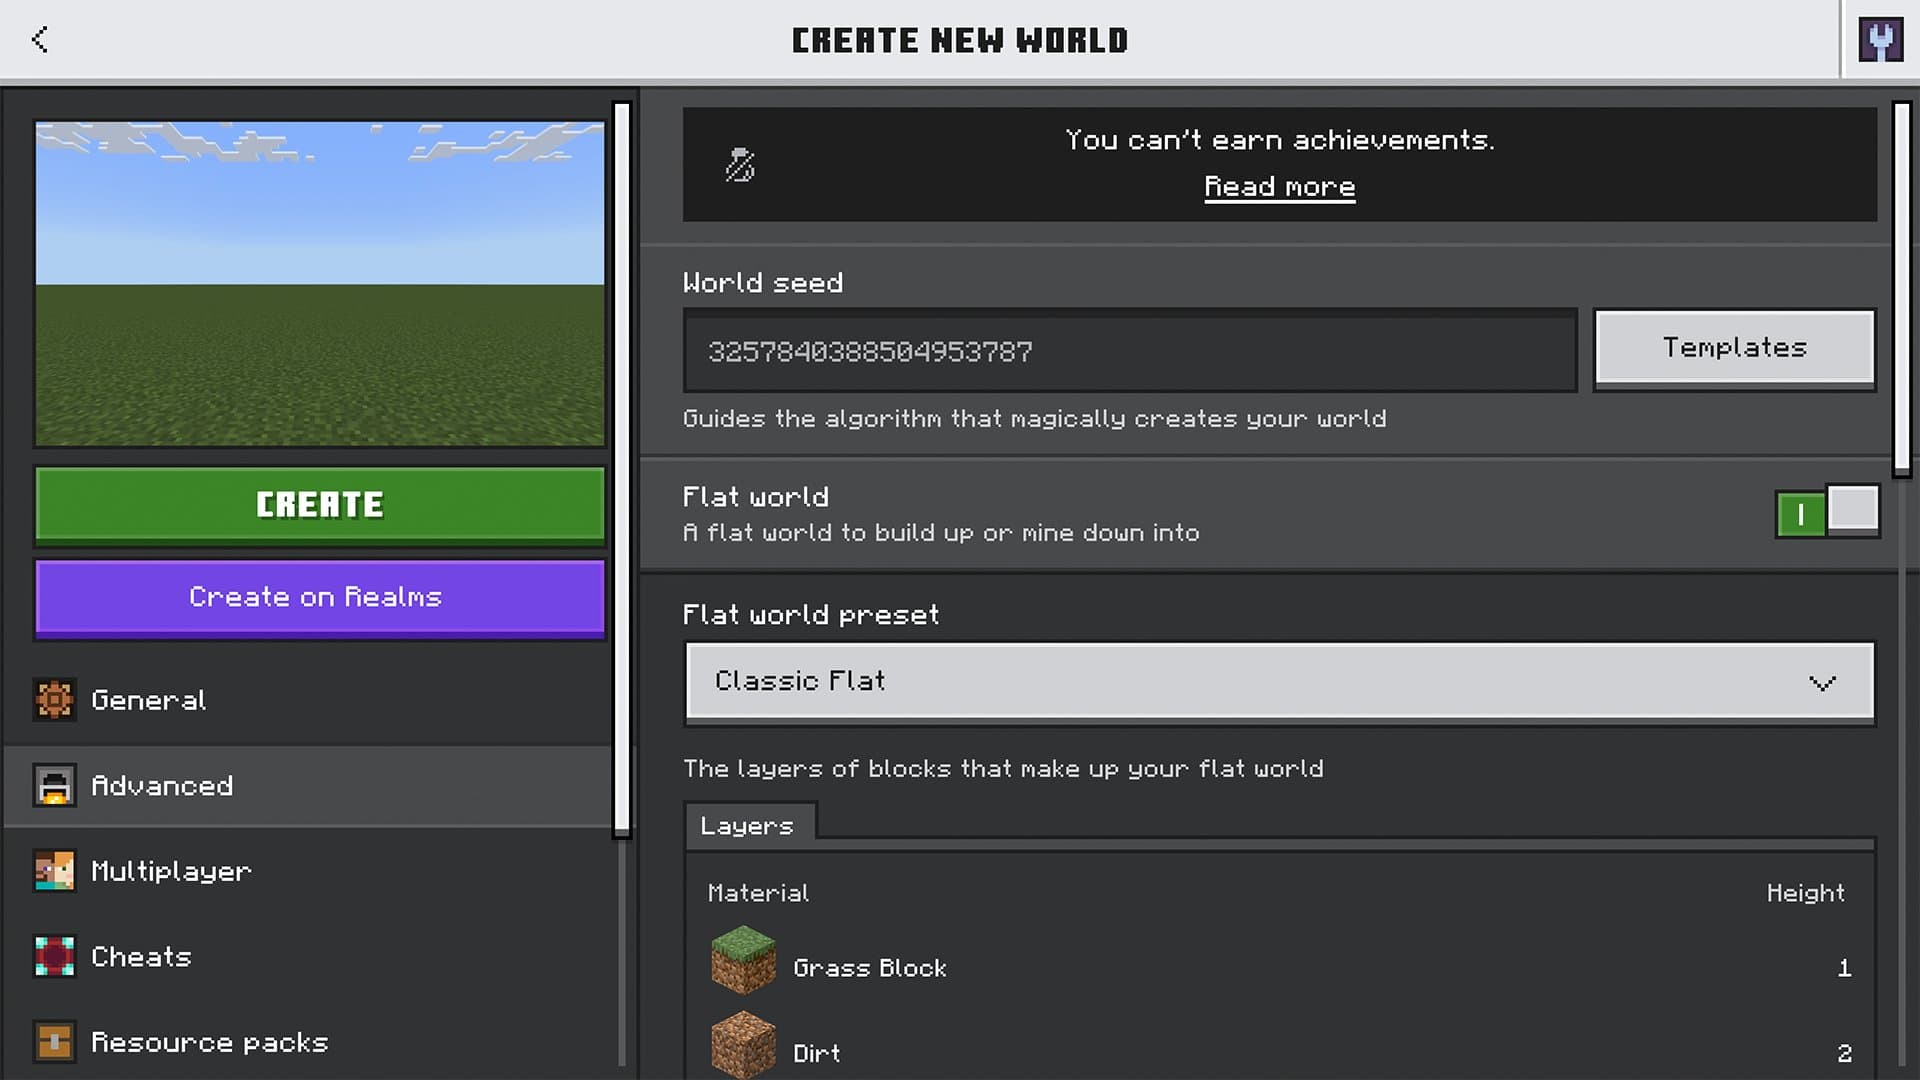Click the Cheats command block icon

54,957
